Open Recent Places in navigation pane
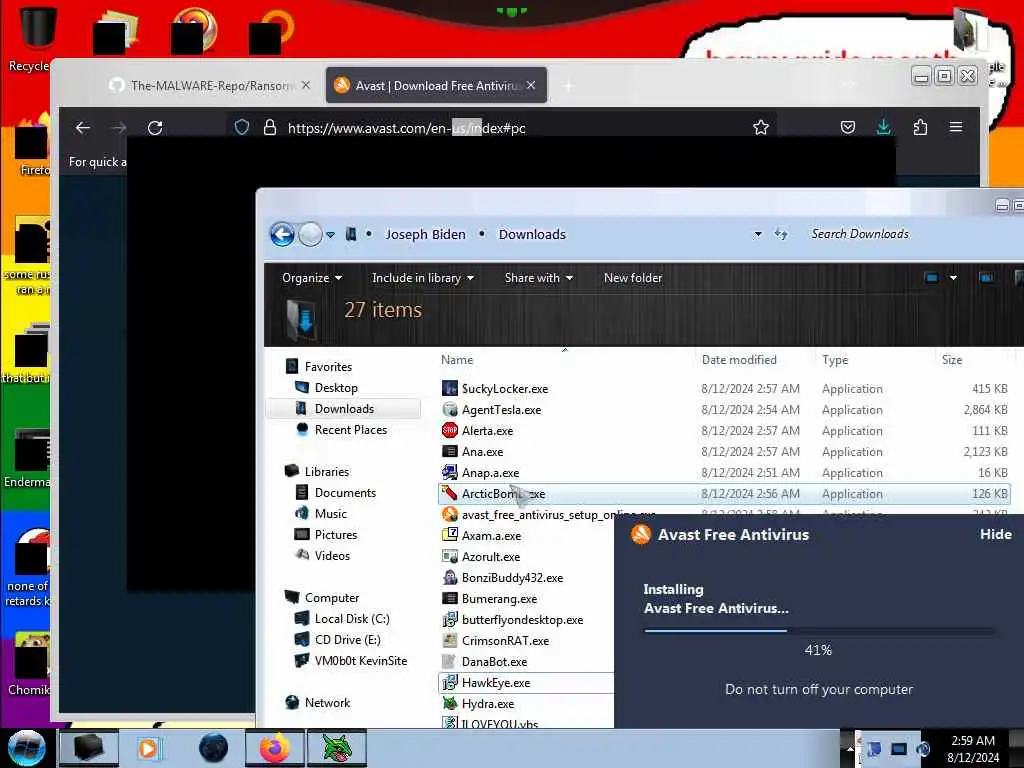The height and width of the screenshot is (768, 1024). (x=351, y=430)
